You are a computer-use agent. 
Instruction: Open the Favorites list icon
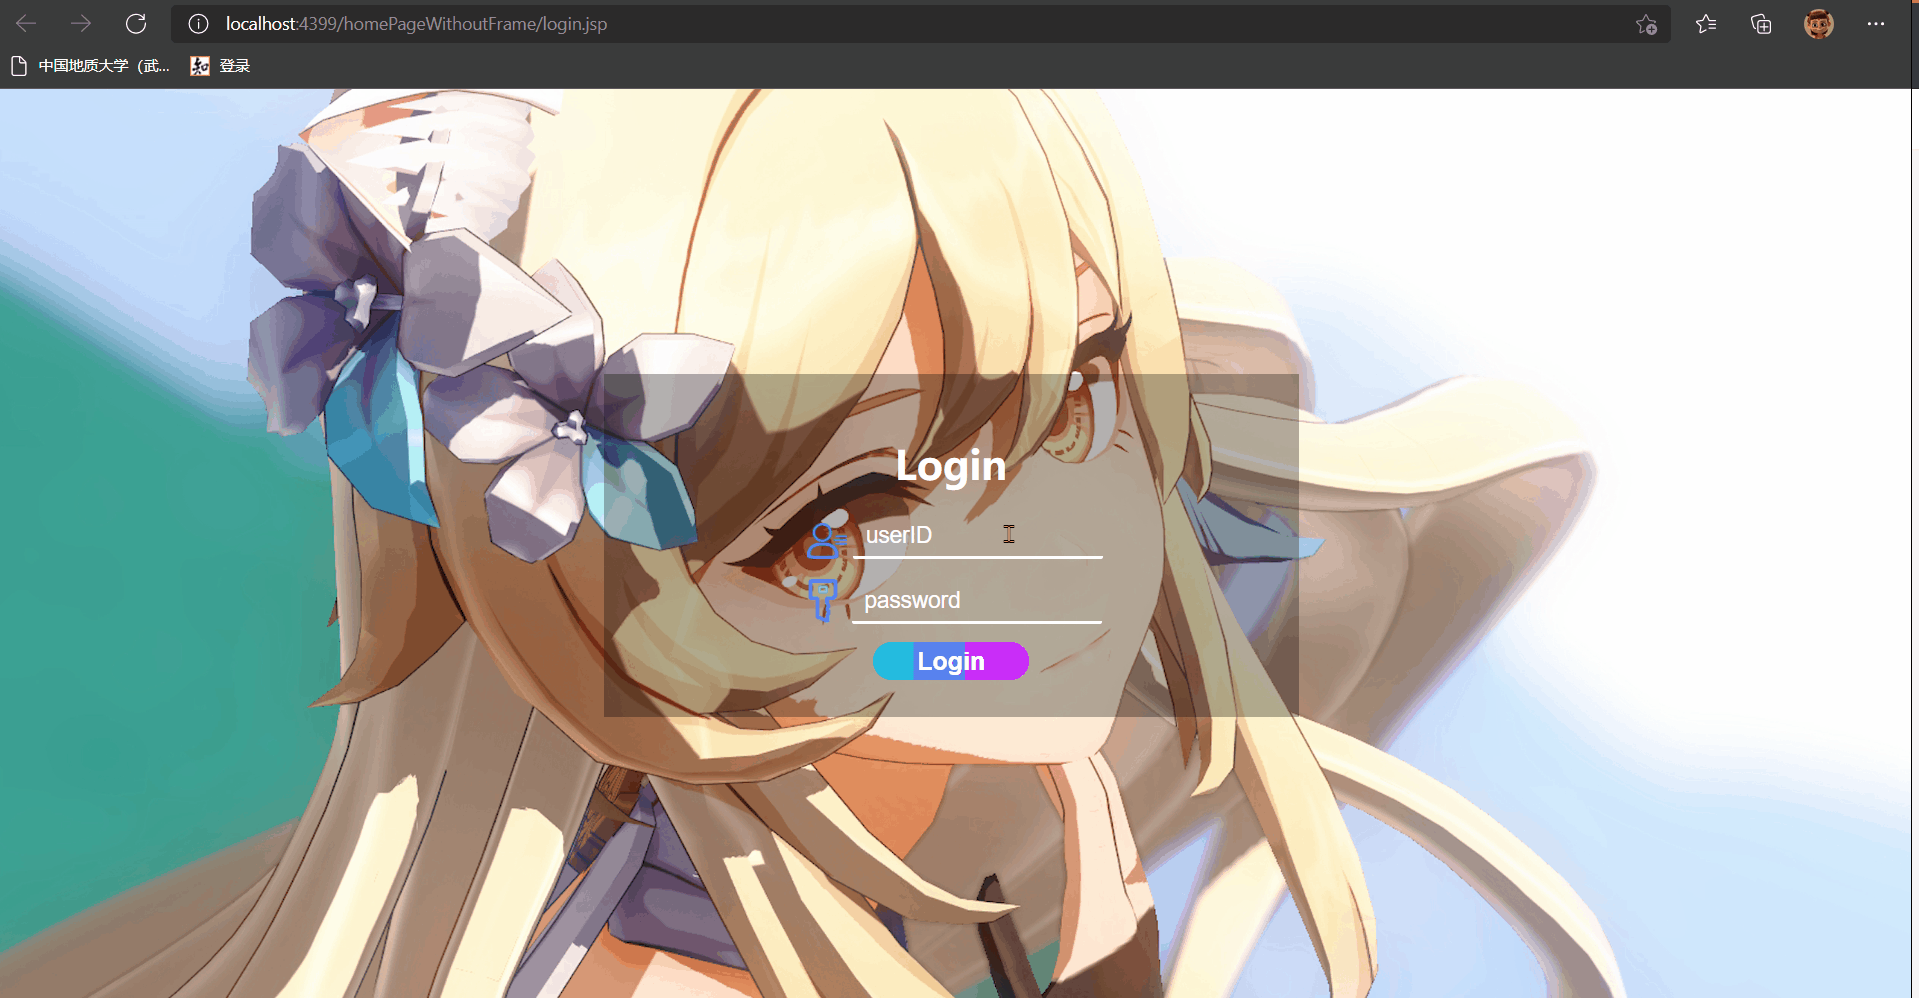click(x=1706, y=24)
